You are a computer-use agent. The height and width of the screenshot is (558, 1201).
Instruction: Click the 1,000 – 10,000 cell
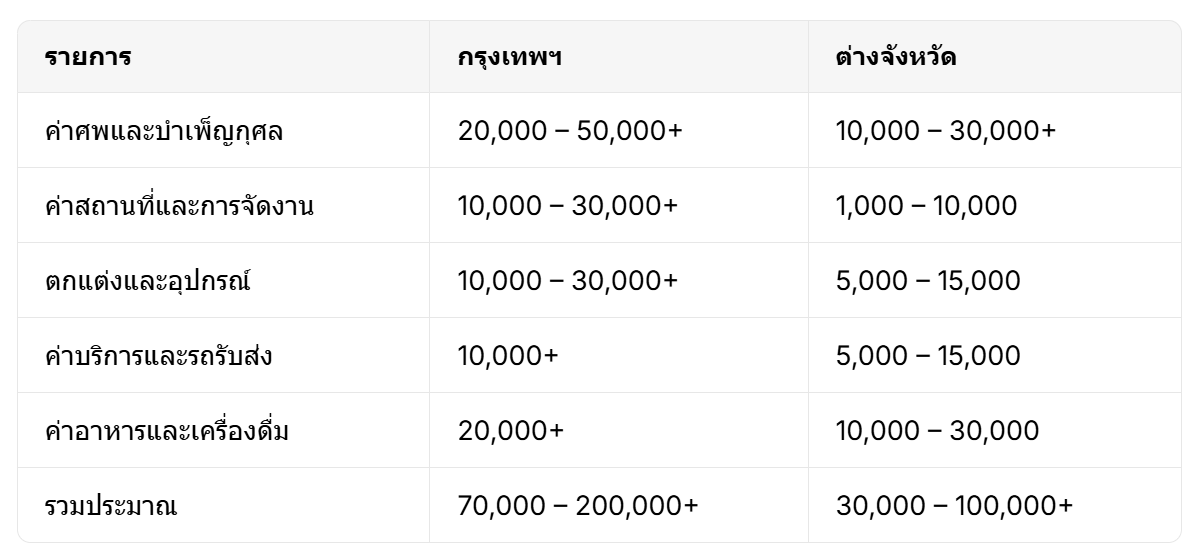(x=926, y=206)
